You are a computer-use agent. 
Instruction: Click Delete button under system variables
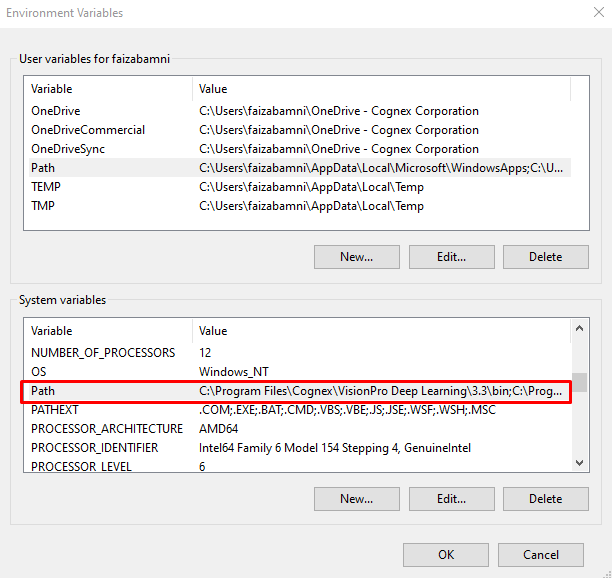(545, 499)
